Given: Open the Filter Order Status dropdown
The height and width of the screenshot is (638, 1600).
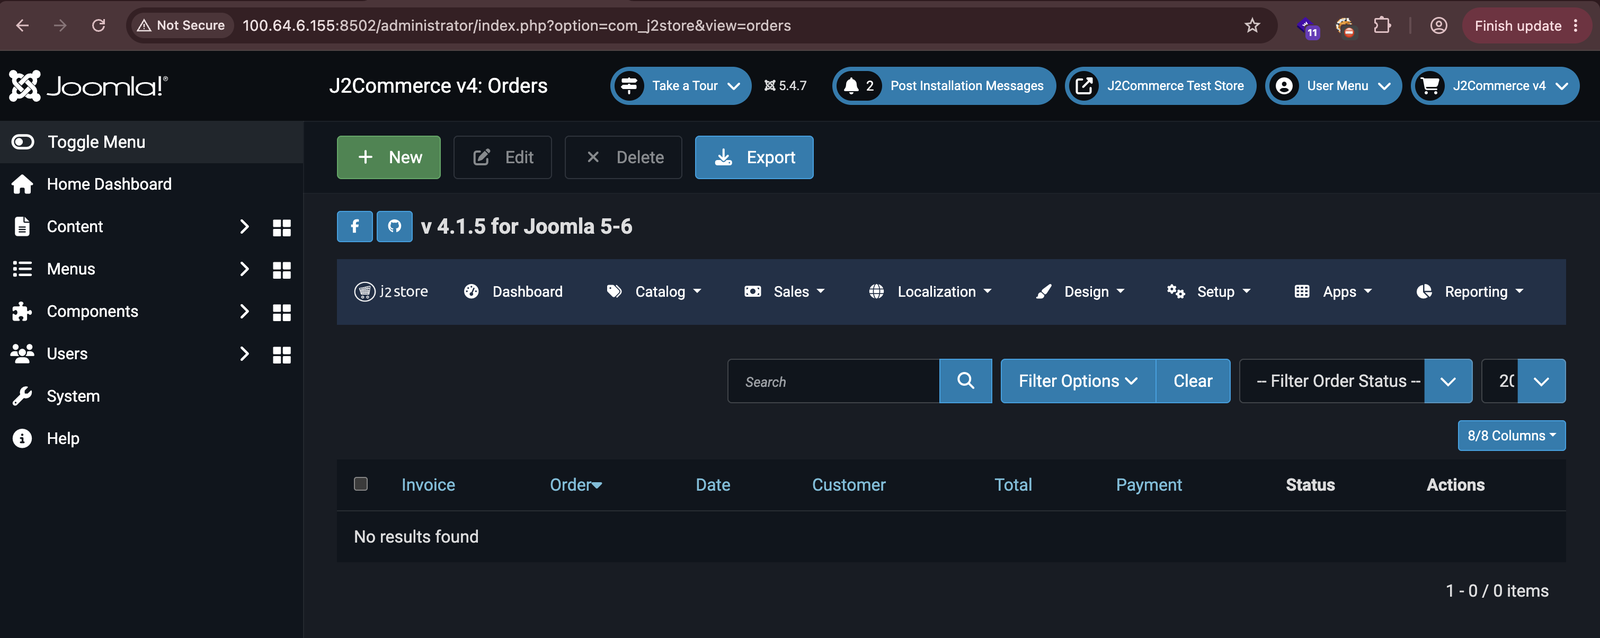Looking at the screenshot, I should [x=1356, y=381].
